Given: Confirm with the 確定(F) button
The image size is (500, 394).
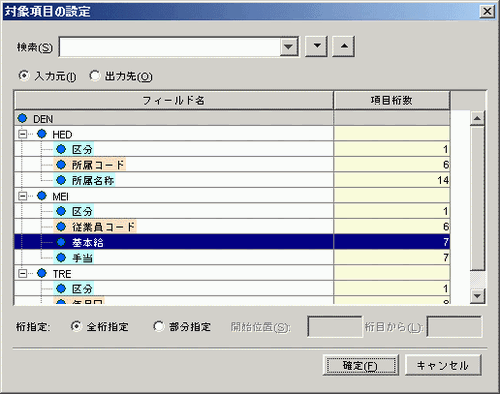Looking at the screenshot, I should (361, 365).
